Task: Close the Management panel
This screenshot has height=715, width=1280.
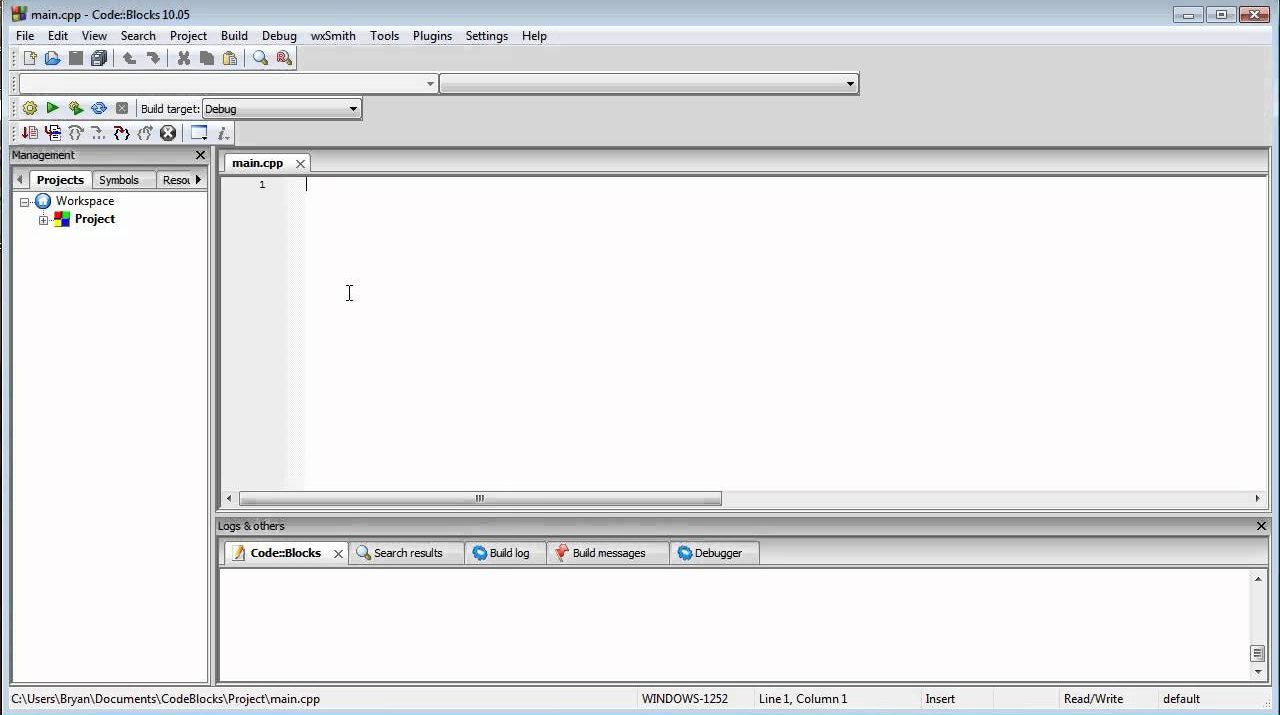Action: click(200, 155)
